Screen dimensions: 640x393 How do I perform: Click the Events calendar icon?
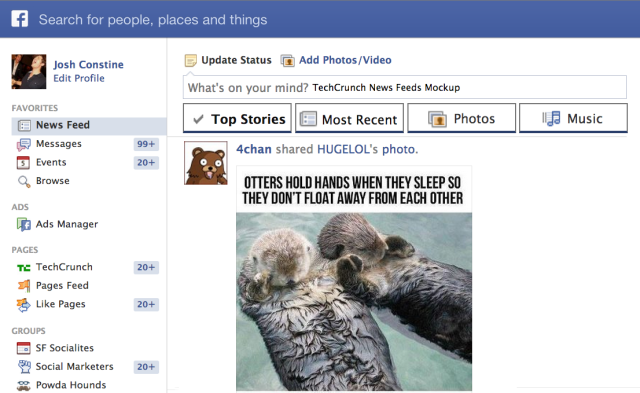point(23,162)
